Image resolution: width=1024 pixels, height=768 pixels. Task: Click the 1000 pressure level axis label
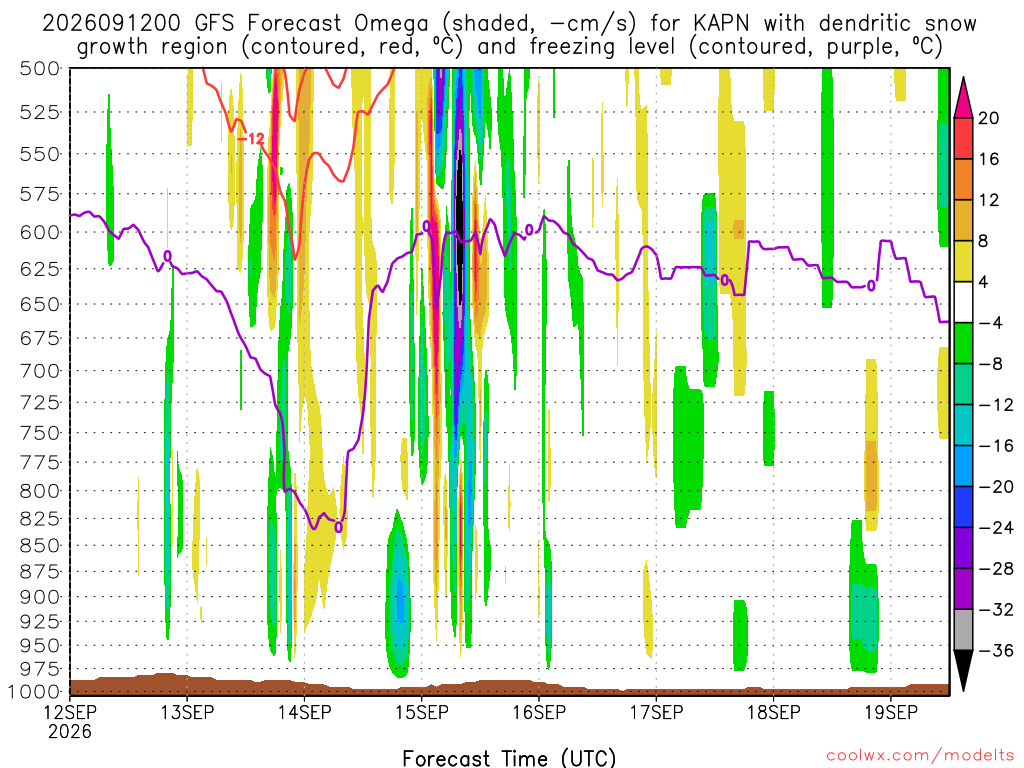tap(35, 692)
